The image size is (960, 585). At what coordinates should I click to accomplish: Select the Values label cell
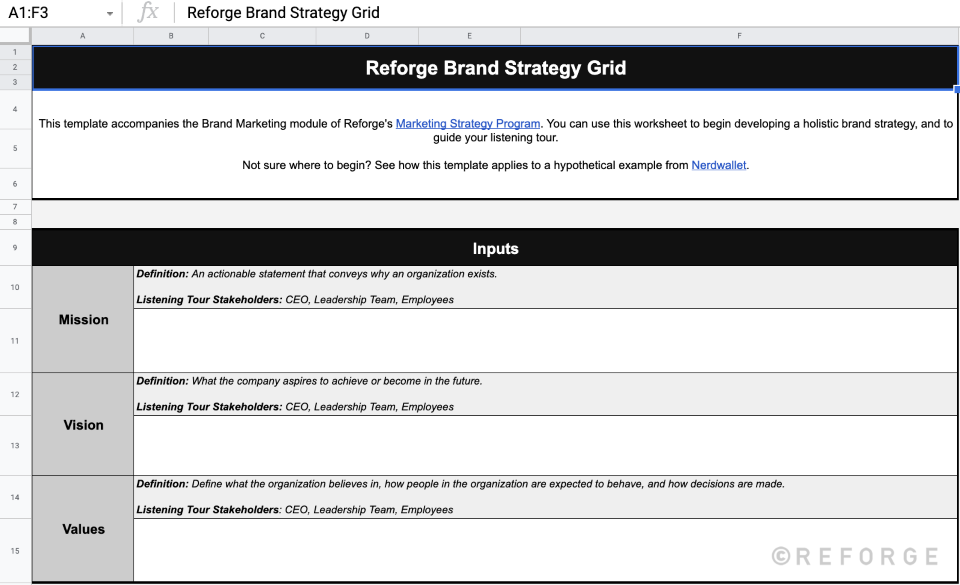point(82,529)
